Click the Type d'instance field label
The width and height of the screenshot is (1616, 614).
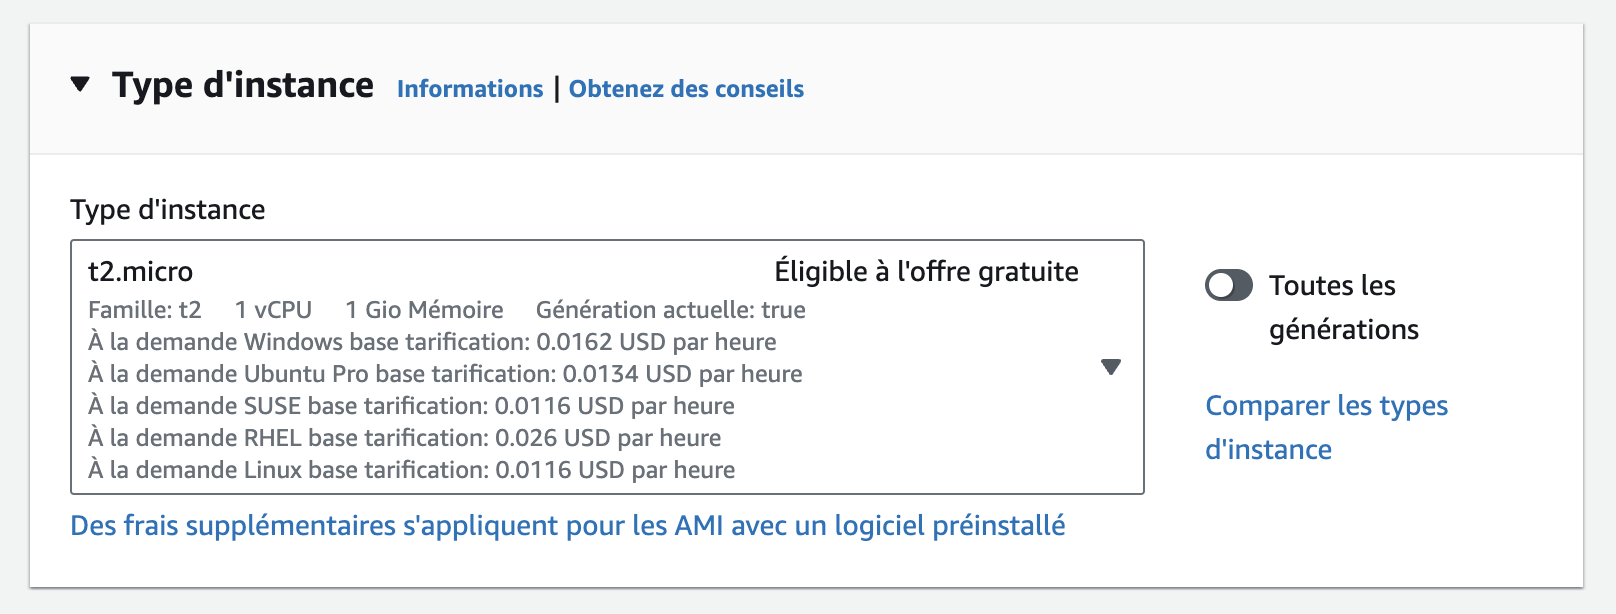(x=168, y=210)
